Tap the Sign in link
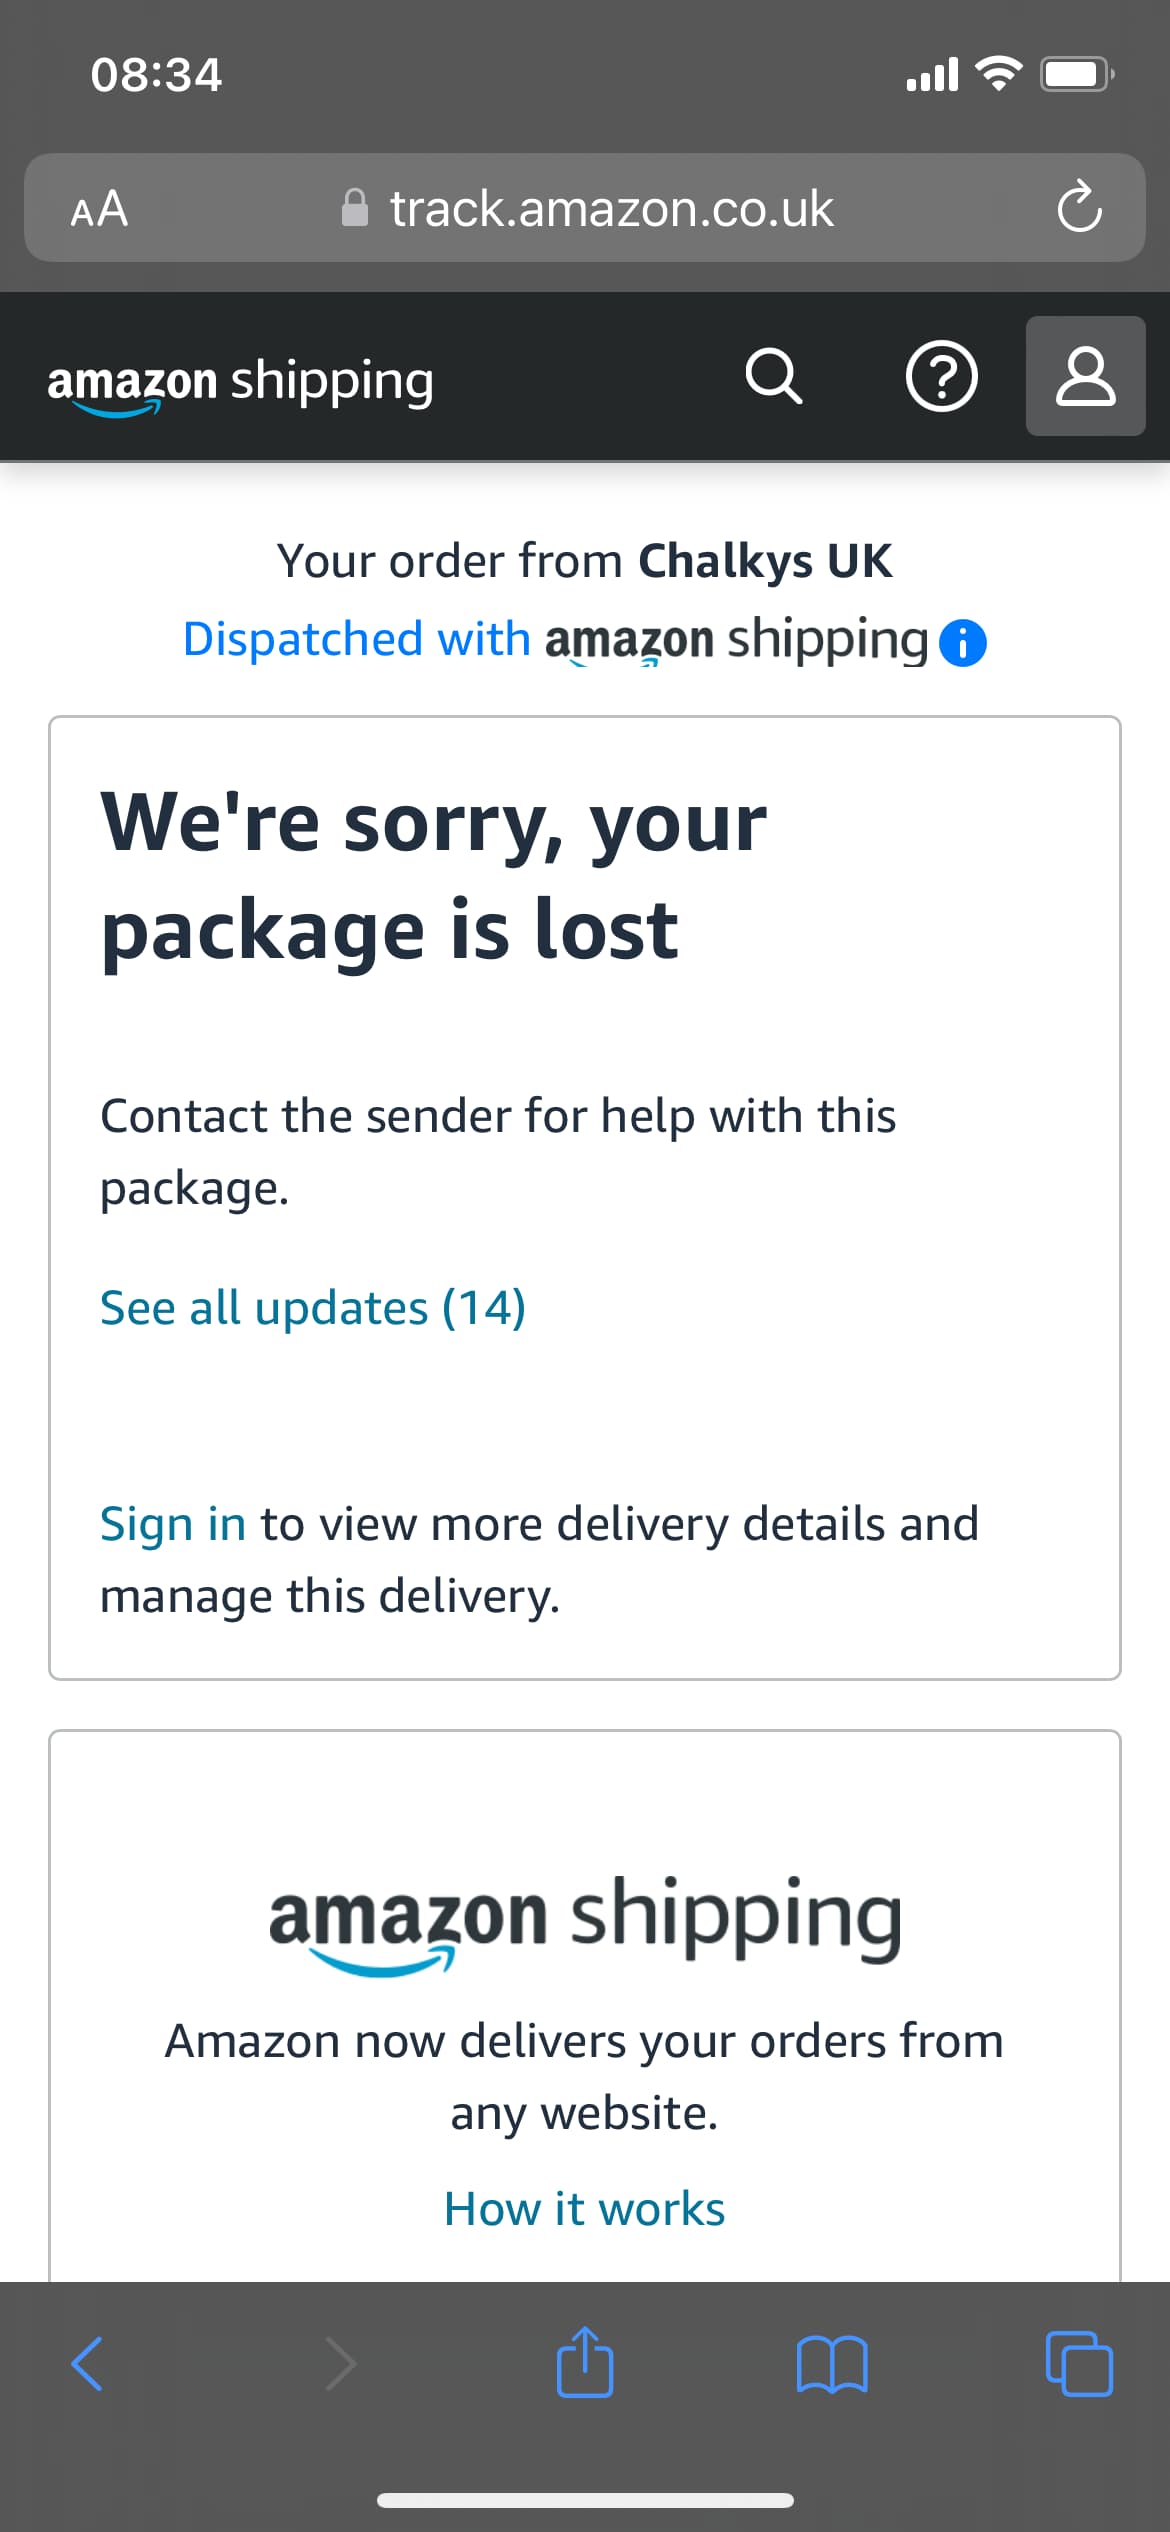The image size is (1170, 2532). 172,1524
